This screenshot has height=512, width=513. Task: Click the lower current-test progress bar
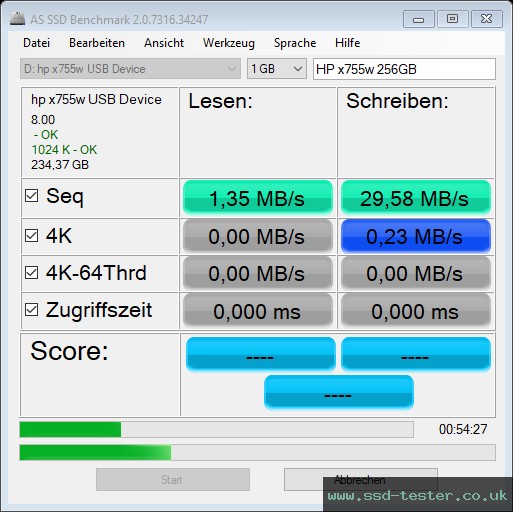(x=258, y=452)
